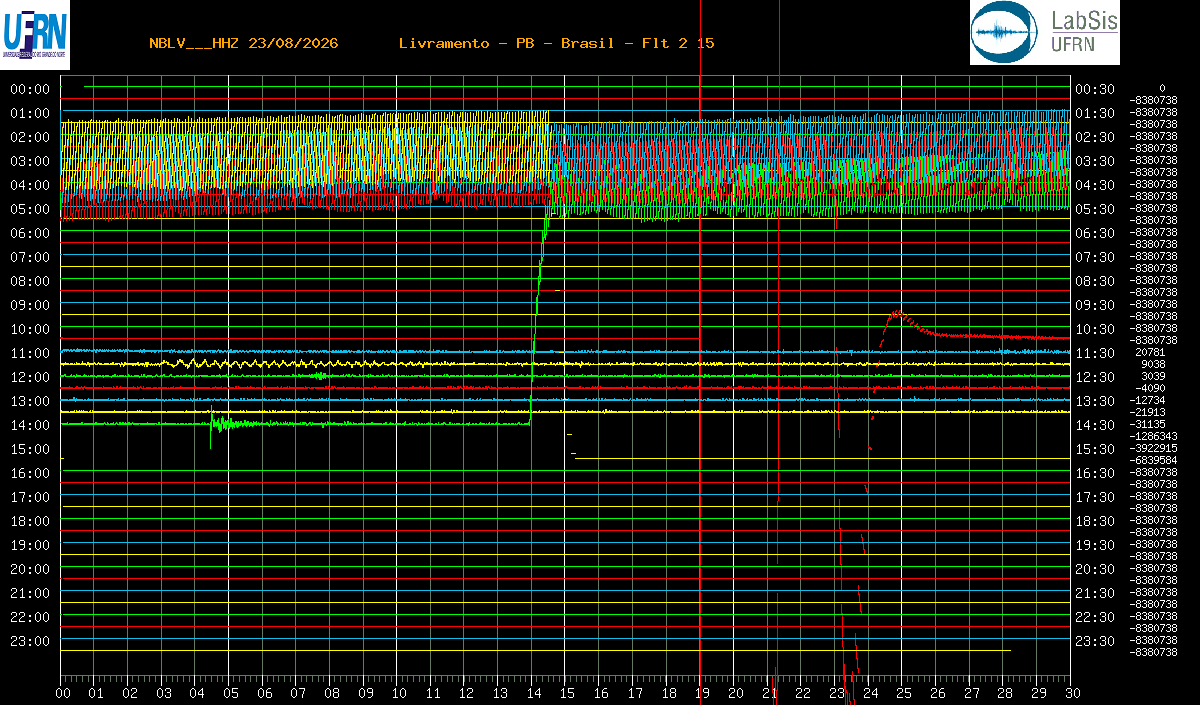
Task: Click the 18:00 hour label
Action: pyautogui.click(x=29, y=521)
